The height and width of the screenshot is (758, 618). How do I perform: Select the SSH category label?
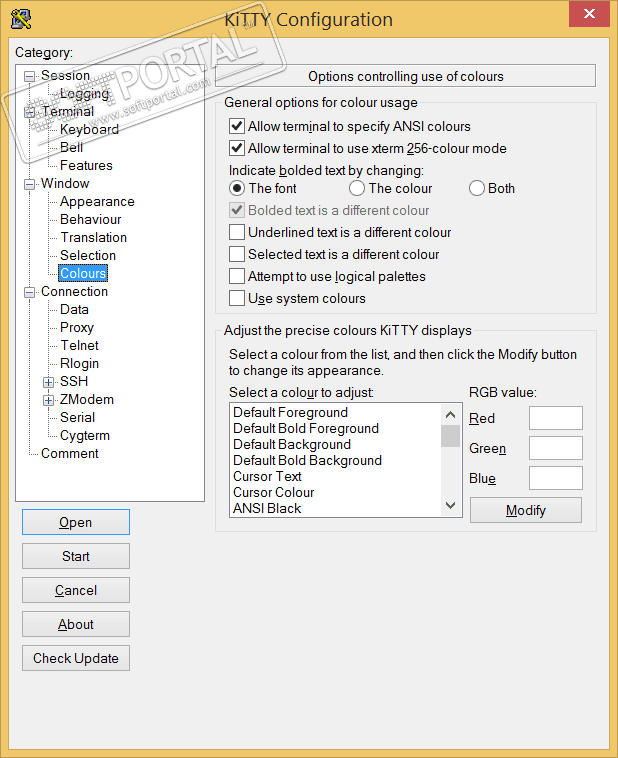[74, 381]
